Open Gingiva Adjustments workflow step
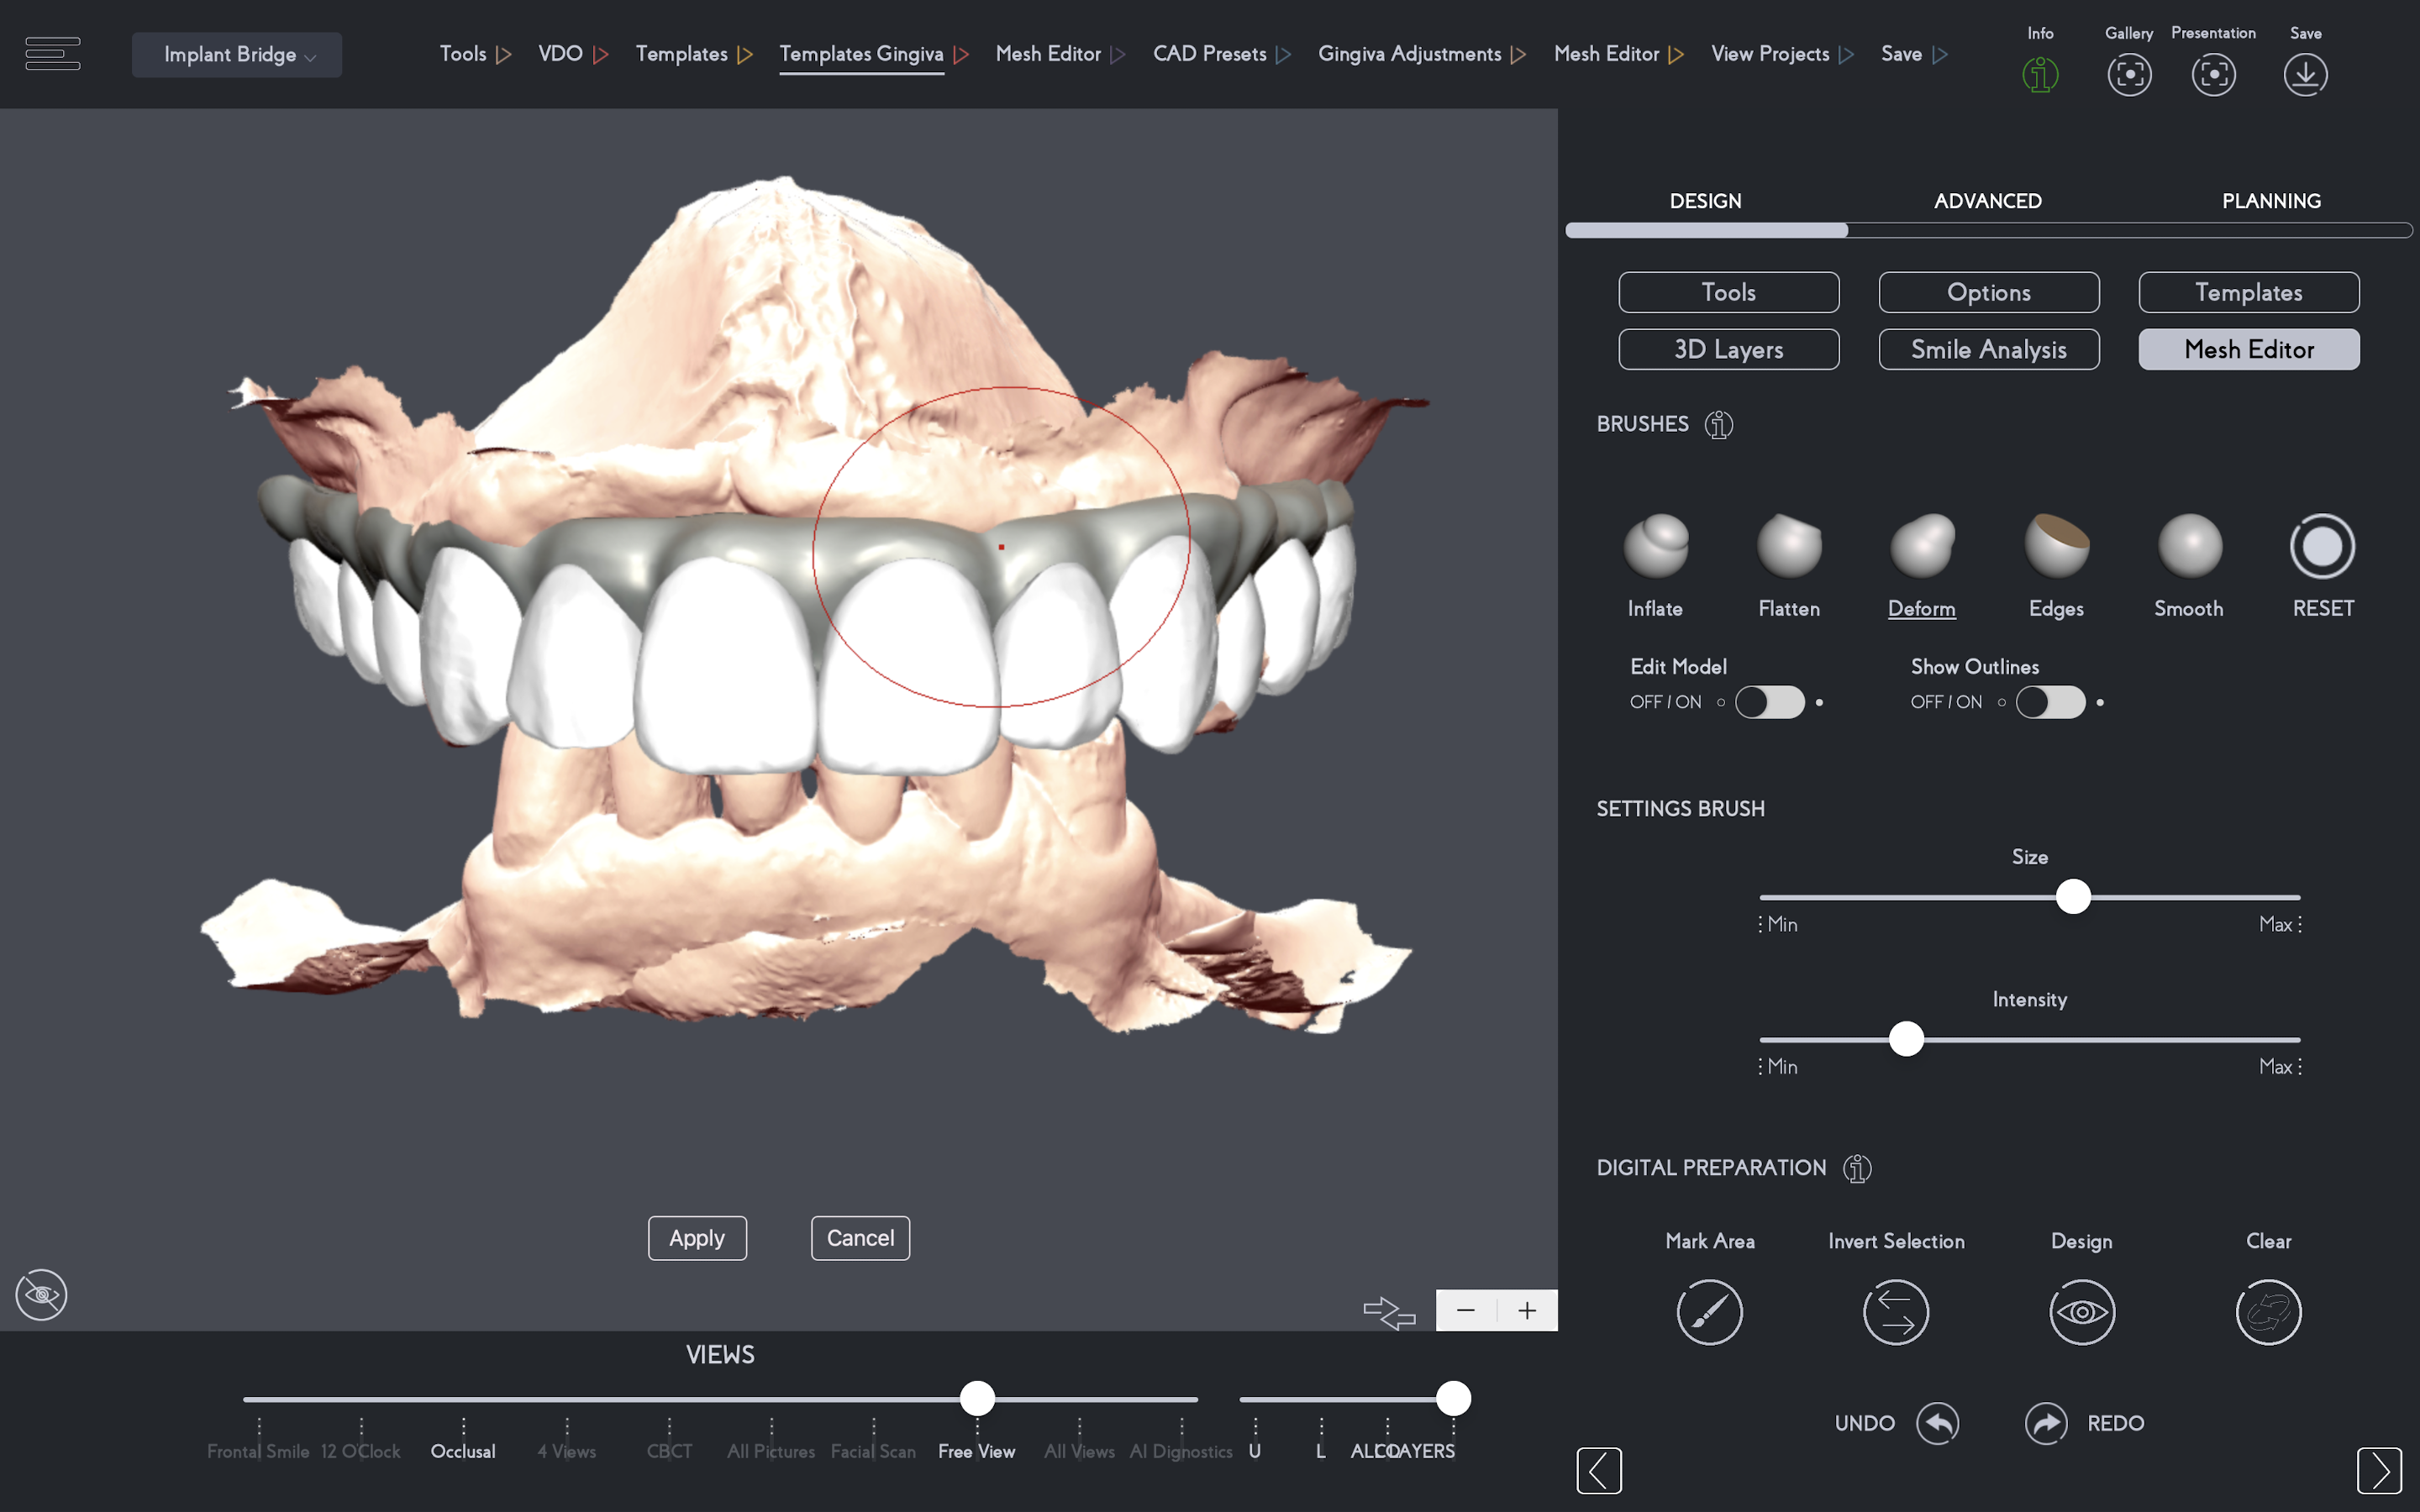 click(1409, 54)
